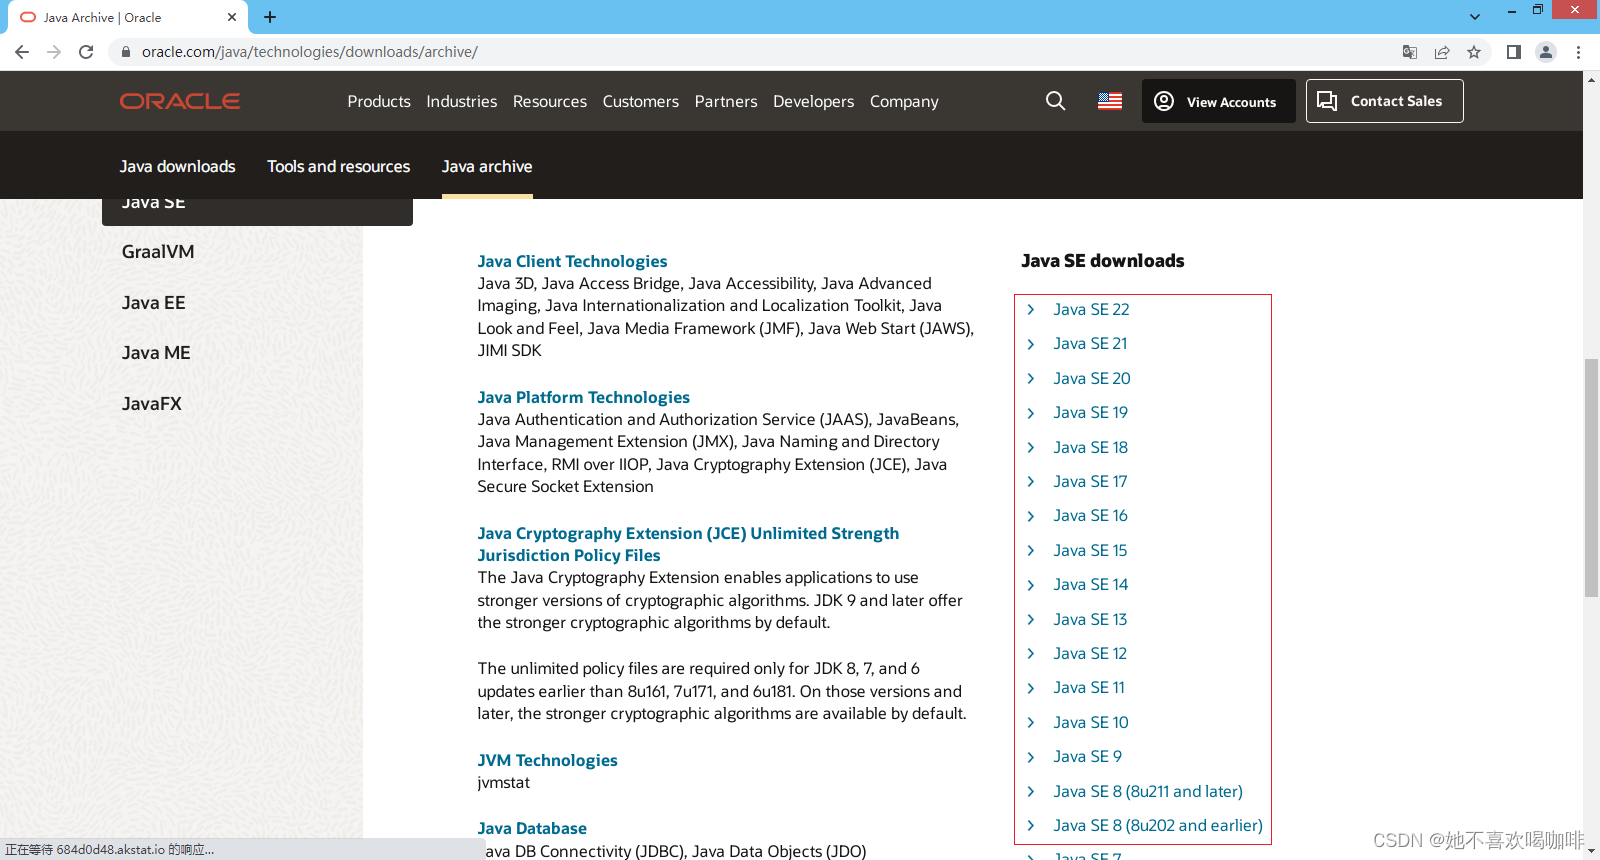Click the Contact Sales button
This screenshot has width=1600, height=860.
tap(1385, 101)
